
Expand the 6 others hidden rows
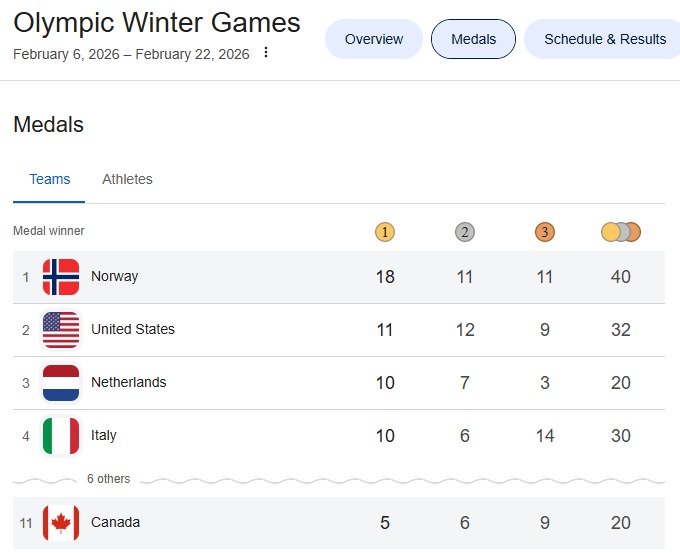pos(108,479)
